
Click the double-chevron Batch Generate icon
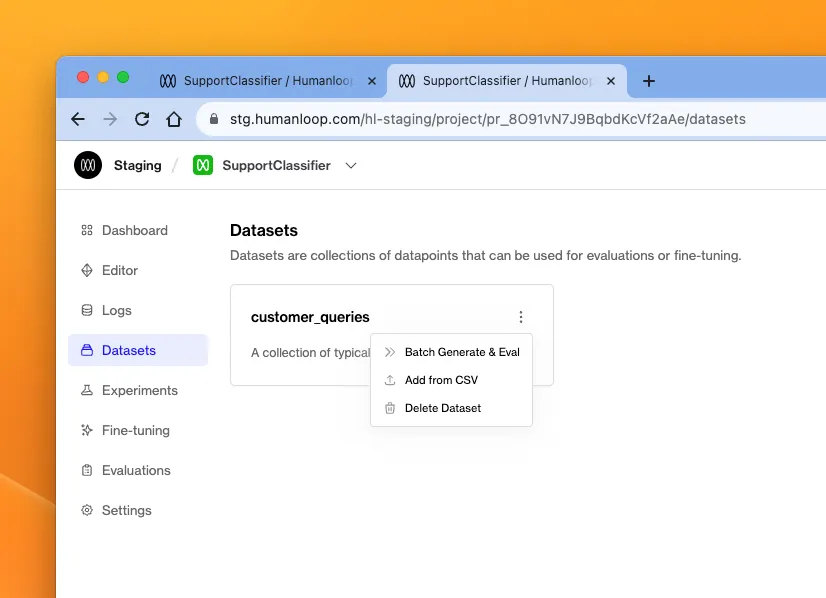click(x=390, y=352)
